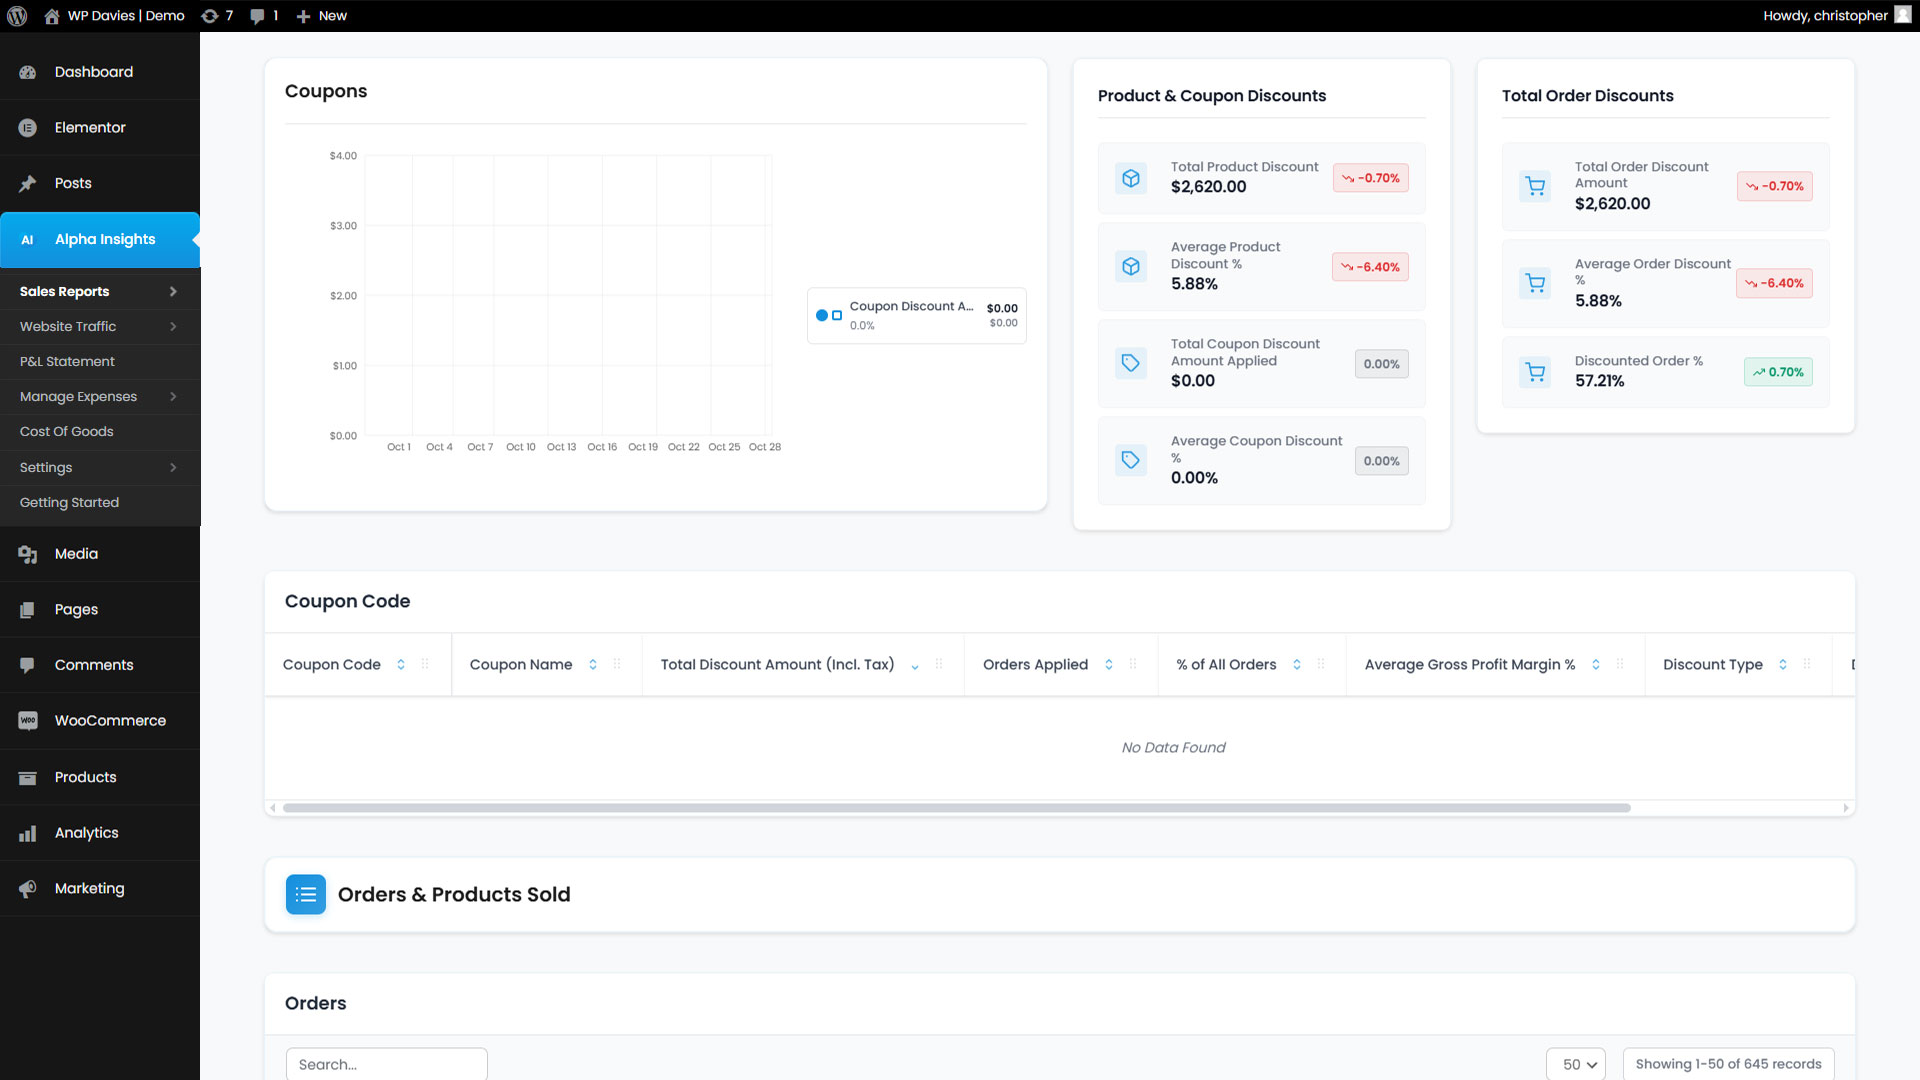Expand the Manage Expenses submenu chevron

coord(173,397)
